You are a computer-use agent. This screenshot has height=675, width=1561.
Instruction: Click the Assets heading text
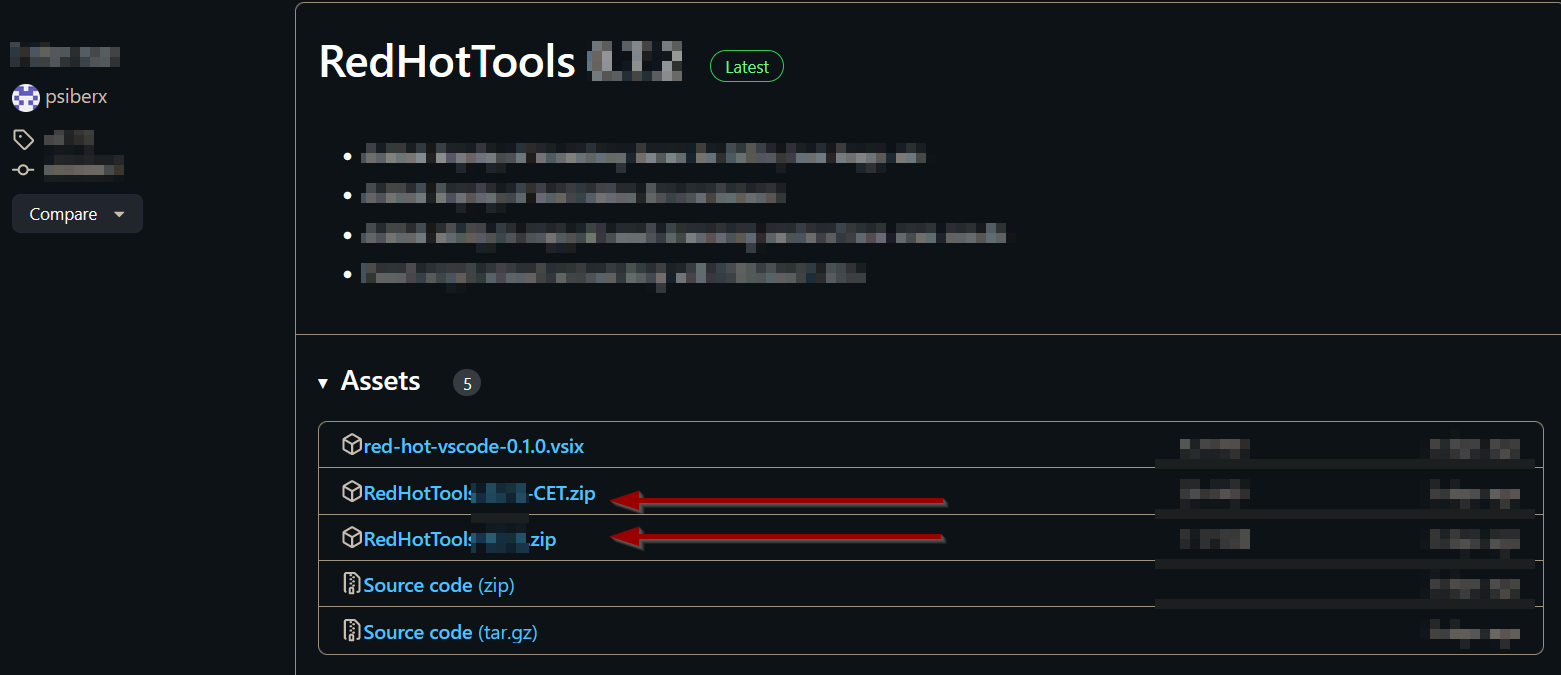[380, 381]
